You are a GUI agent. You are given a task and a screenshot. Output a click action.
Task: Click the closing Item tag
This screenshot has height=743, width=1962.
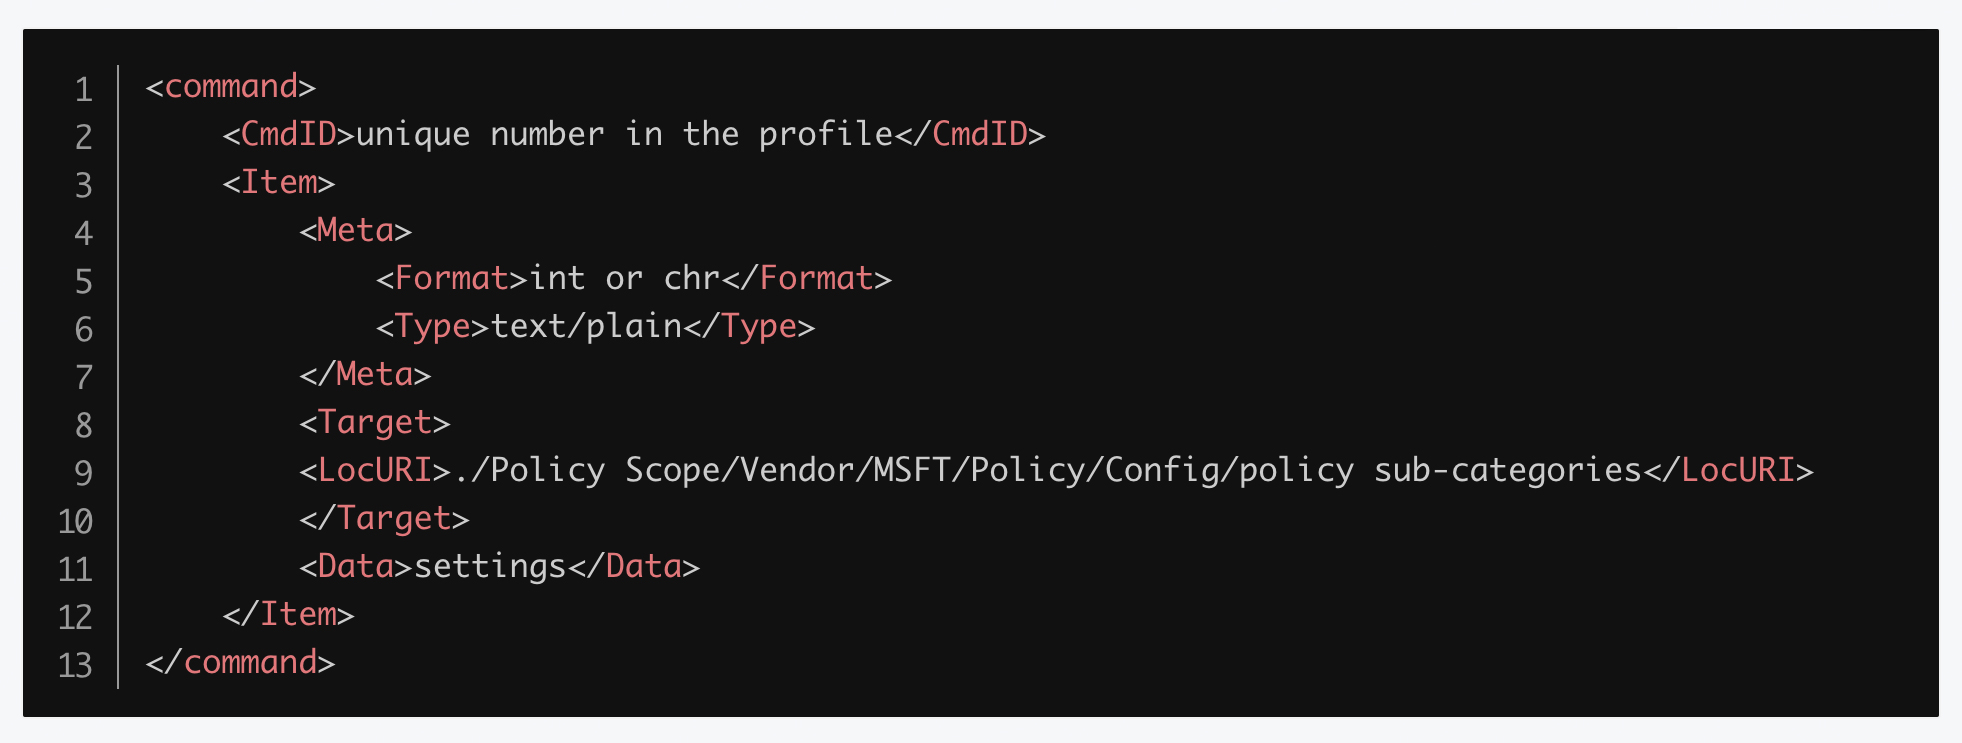click(288, 615)
